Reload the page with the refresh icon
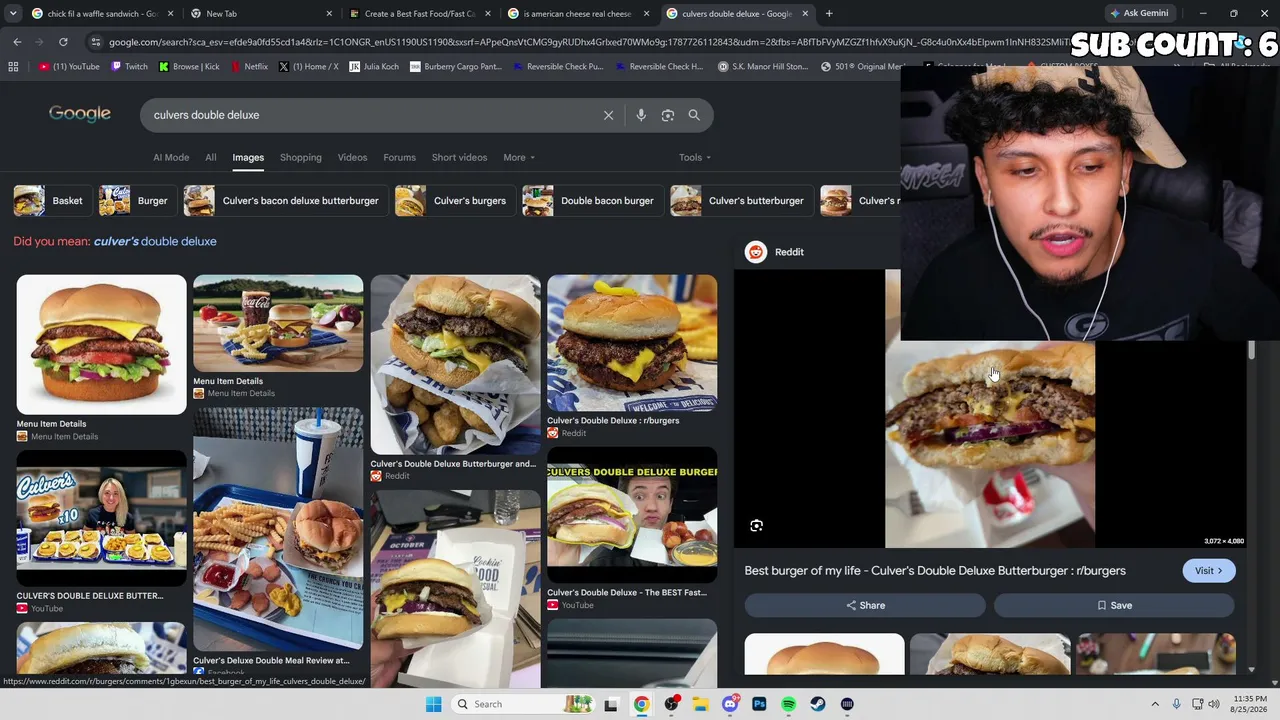This screenshot has height=720, width=1280. click(x=63, y=42)
